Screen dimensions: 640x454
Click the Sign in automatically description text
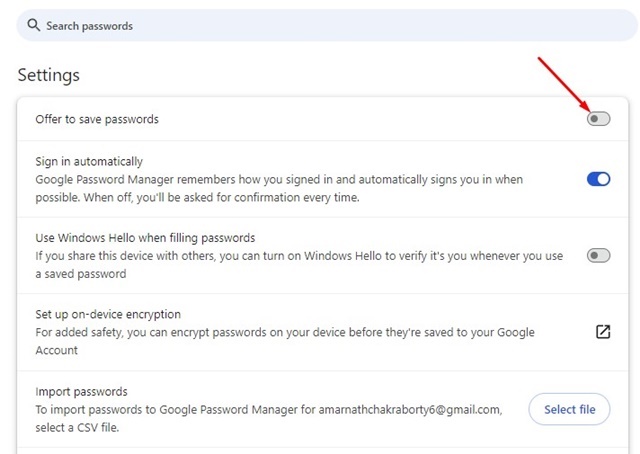(x=280, y=188)
